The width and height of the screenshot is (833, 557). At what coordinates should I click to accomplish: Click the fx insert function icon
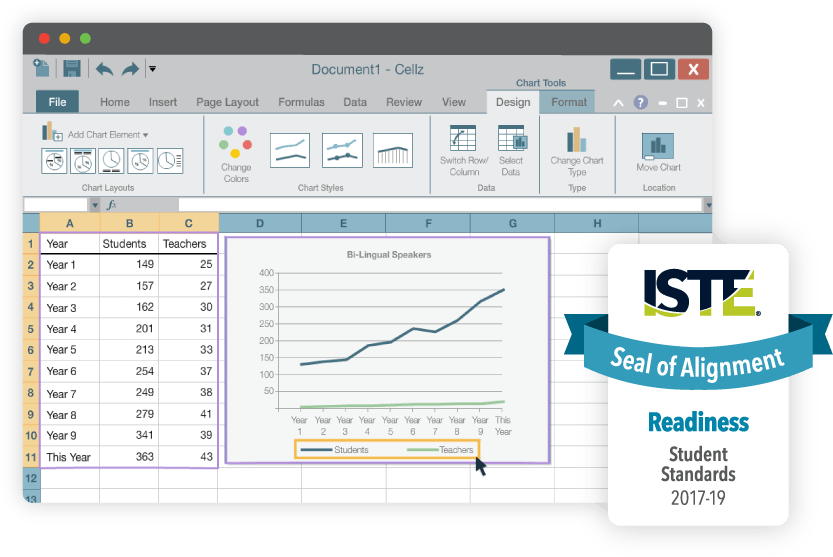(112, 205)
